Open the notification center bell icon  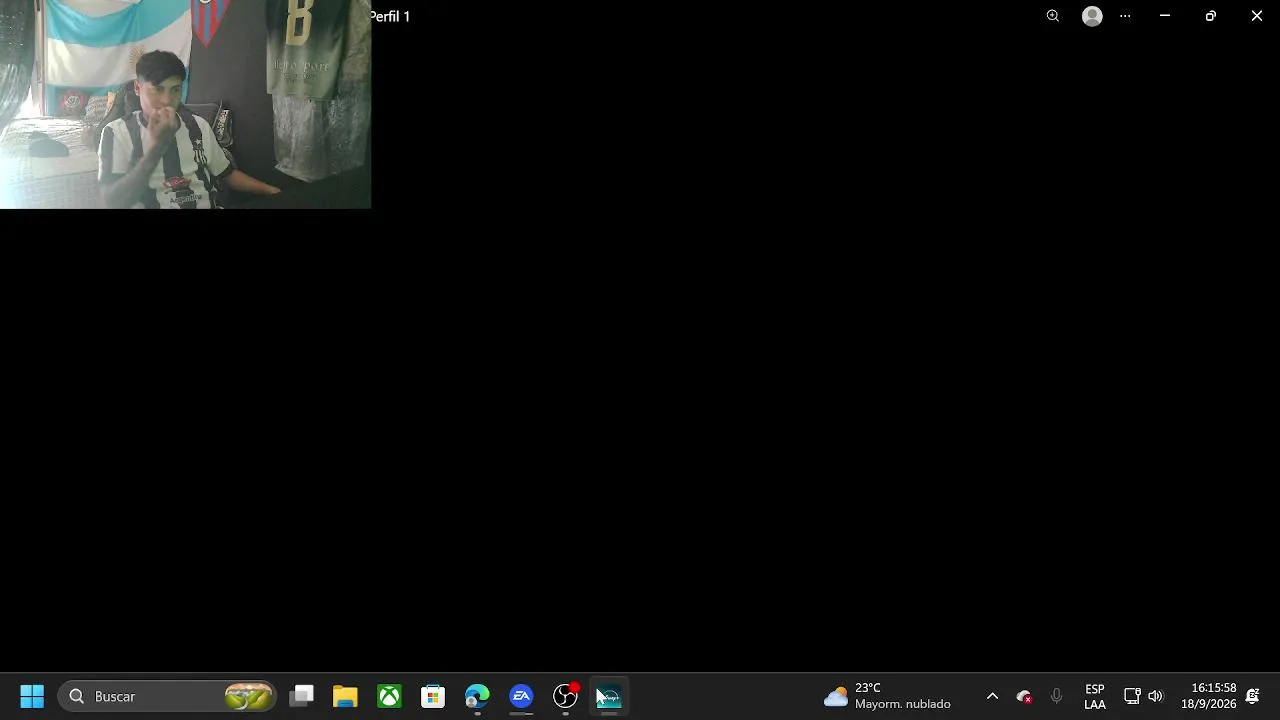click(1252, 696)
